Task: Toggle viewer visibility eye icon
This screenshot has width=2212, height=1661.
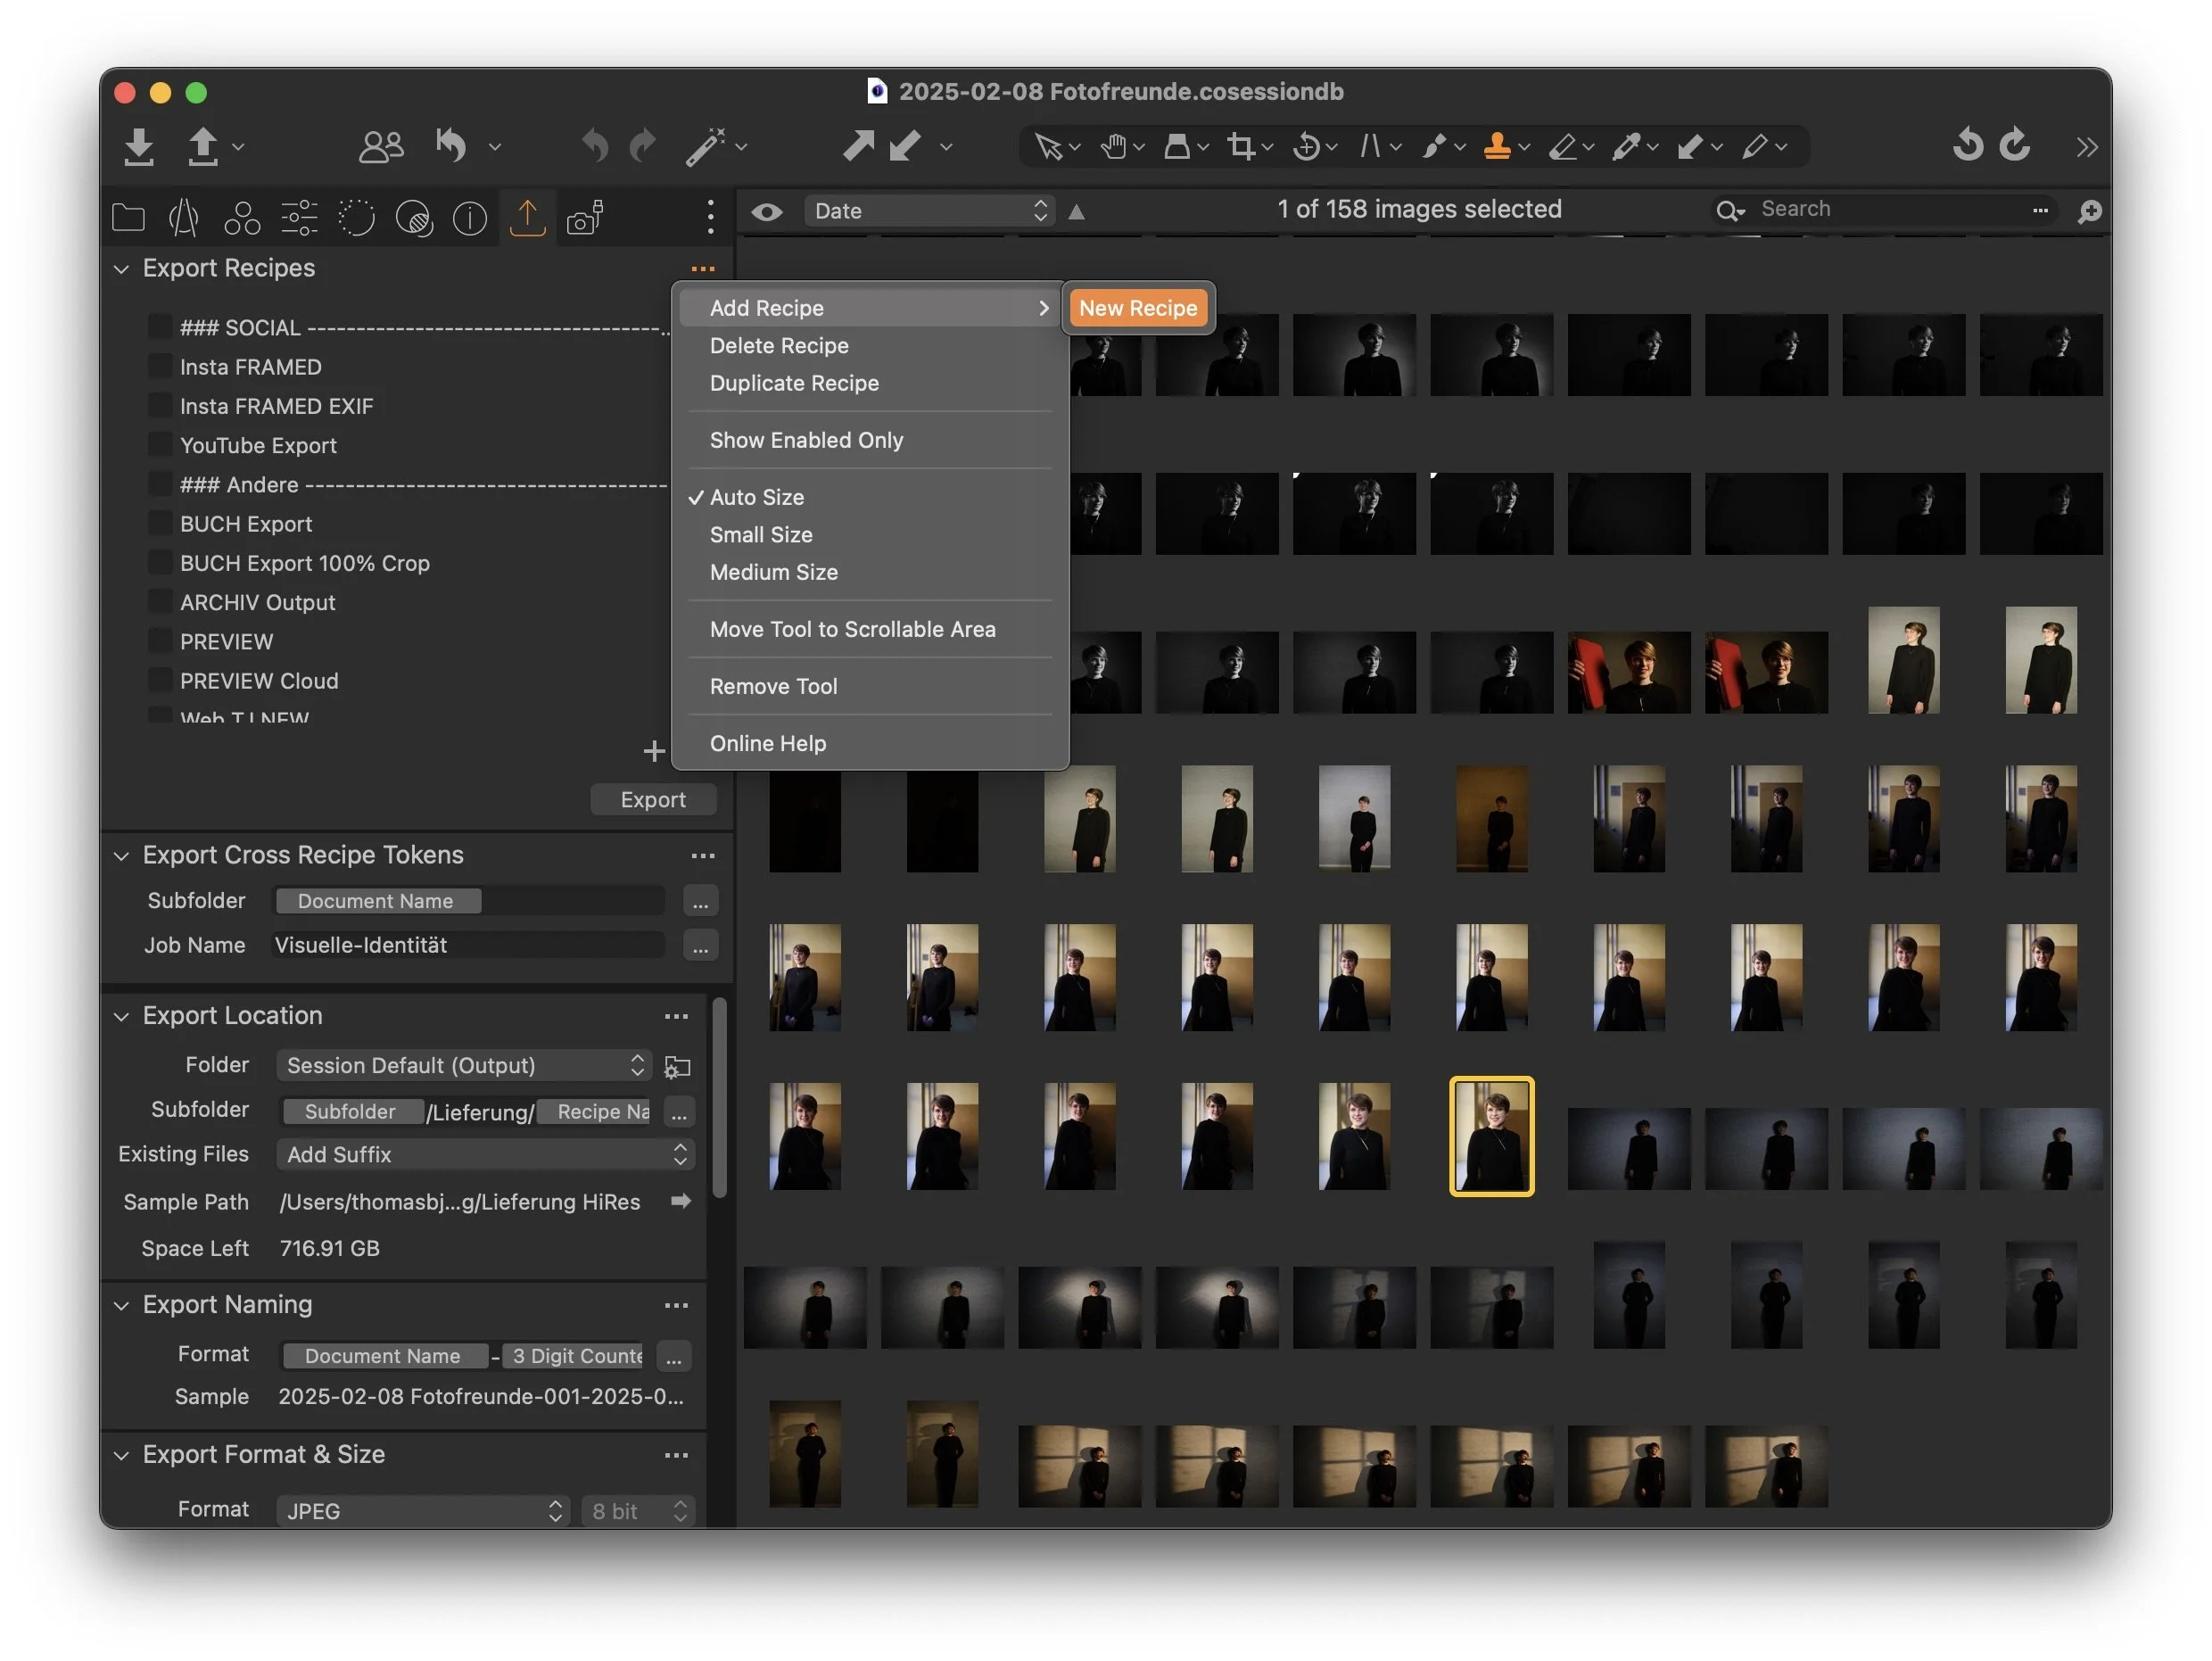Action: click(x=767, y=211)
